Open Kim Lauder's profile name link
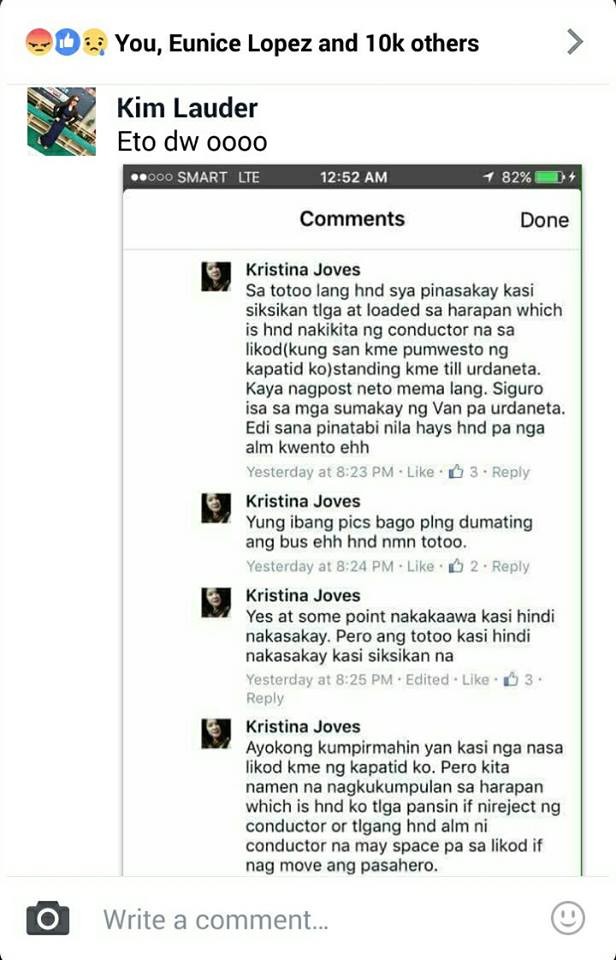Image resolution: width=616 pixels, height=960 pixels. [x=187, y=108]
